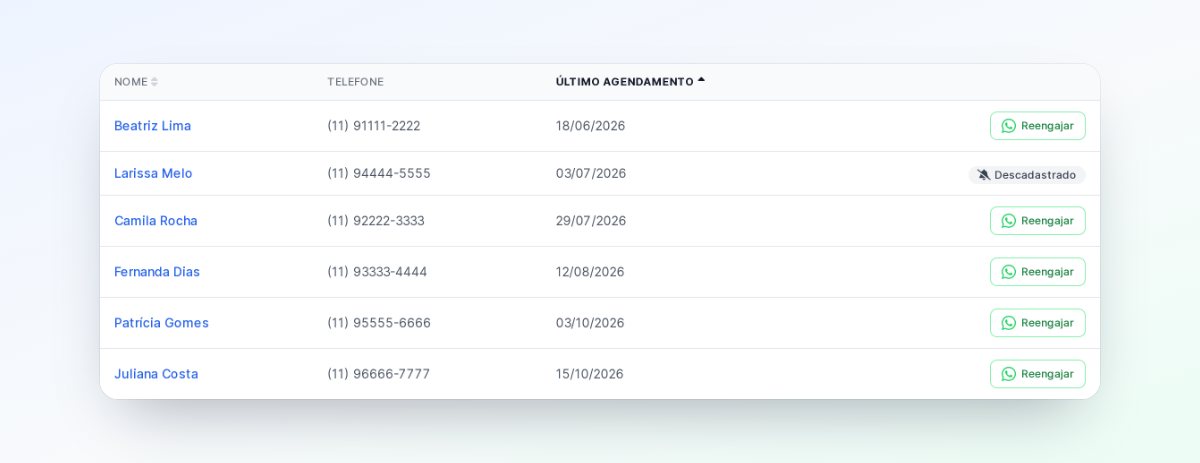This screenshot has height=463, width=1200.
Task: Select the Telefone column header
Action: click(x=355, y=82)
